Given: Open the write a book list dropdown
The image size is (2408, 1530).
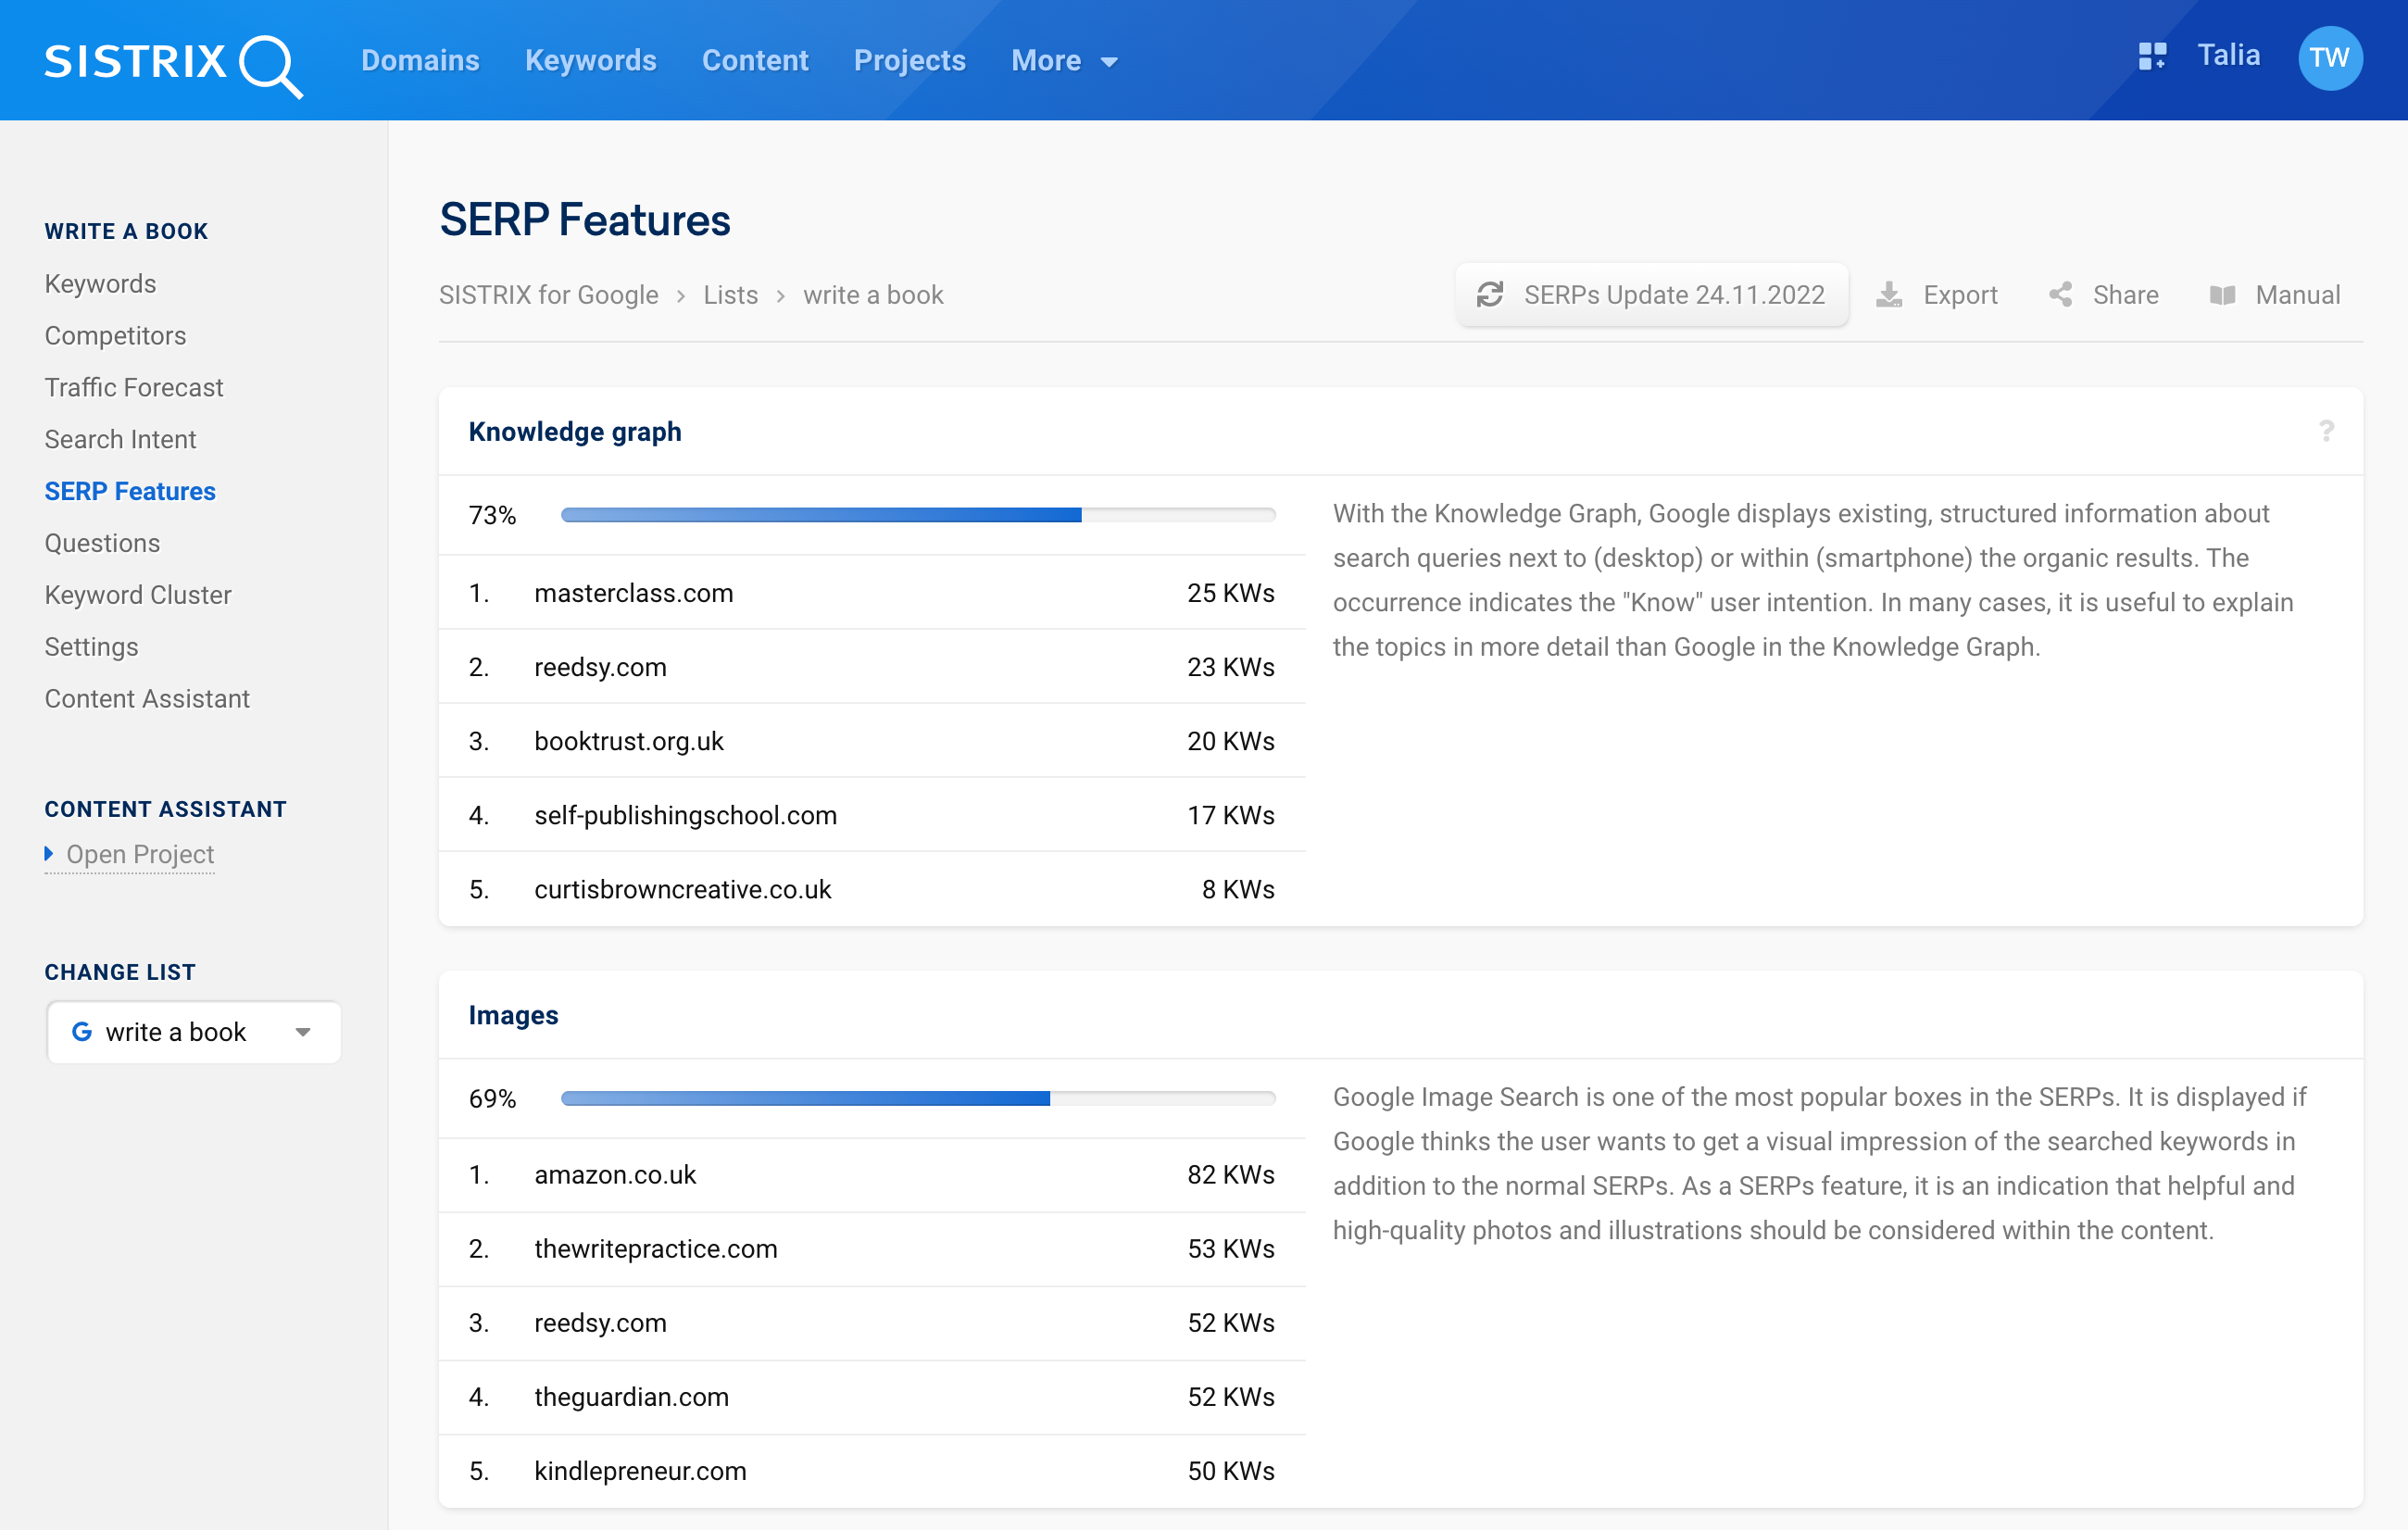Looking at the screenshot, I should click(x=194, y=1031).
